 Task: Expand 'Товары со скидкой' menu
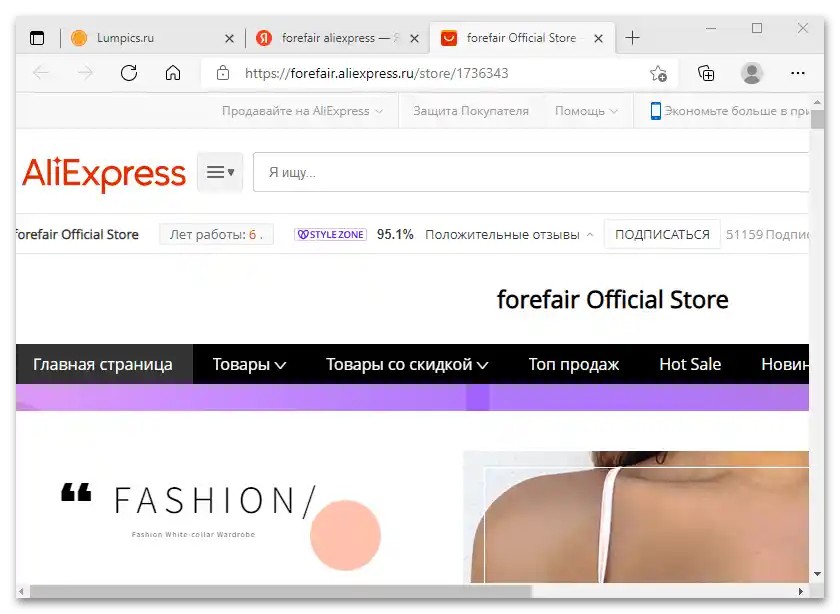407,364
